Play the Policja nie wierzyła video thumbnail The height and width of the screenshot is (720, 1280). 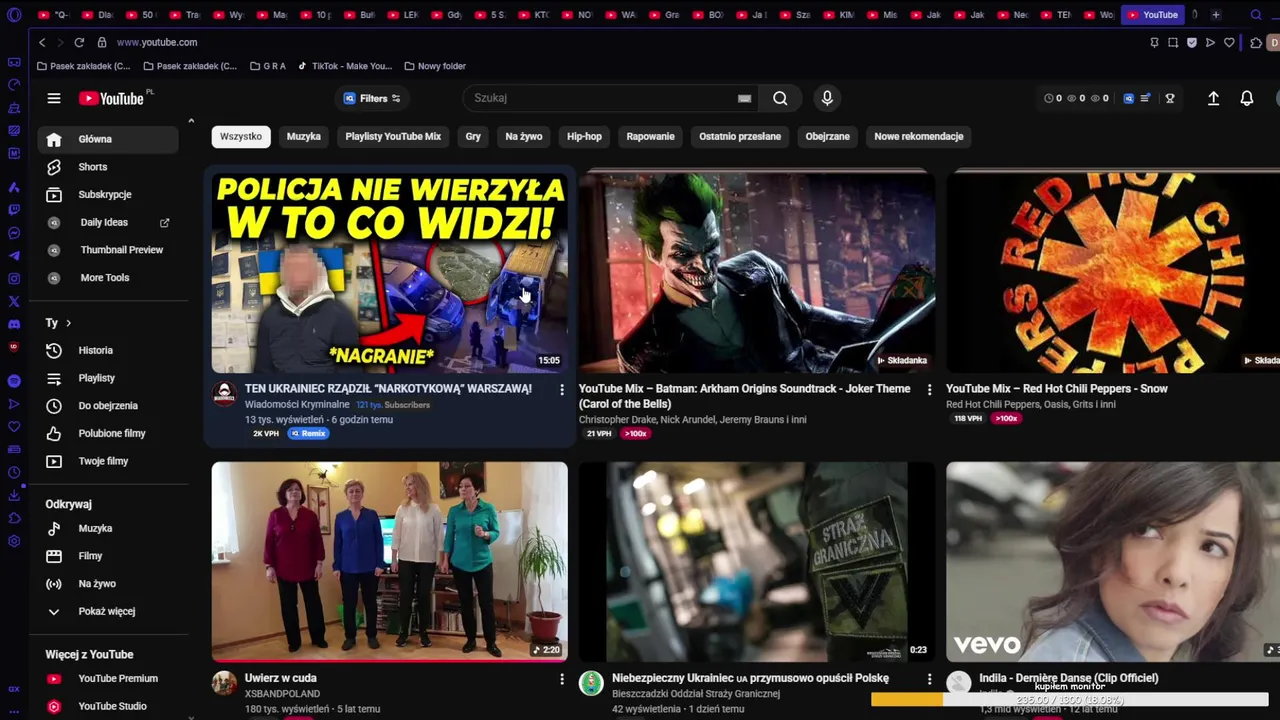point(389,272)
